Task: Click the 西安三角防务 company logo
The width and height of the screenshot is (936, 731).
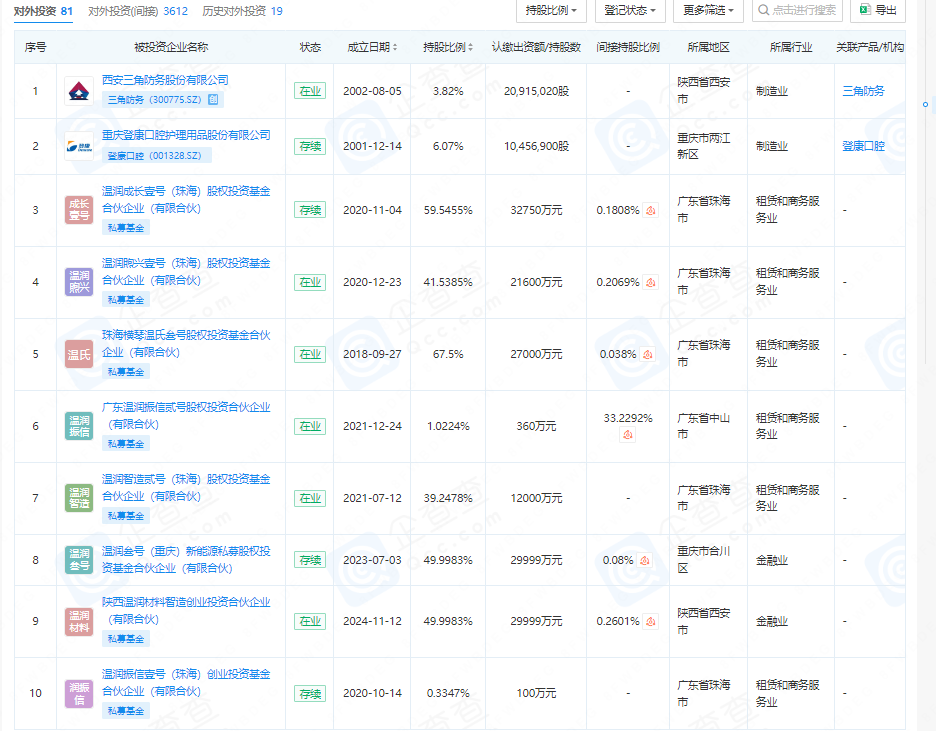Action: 79,91
